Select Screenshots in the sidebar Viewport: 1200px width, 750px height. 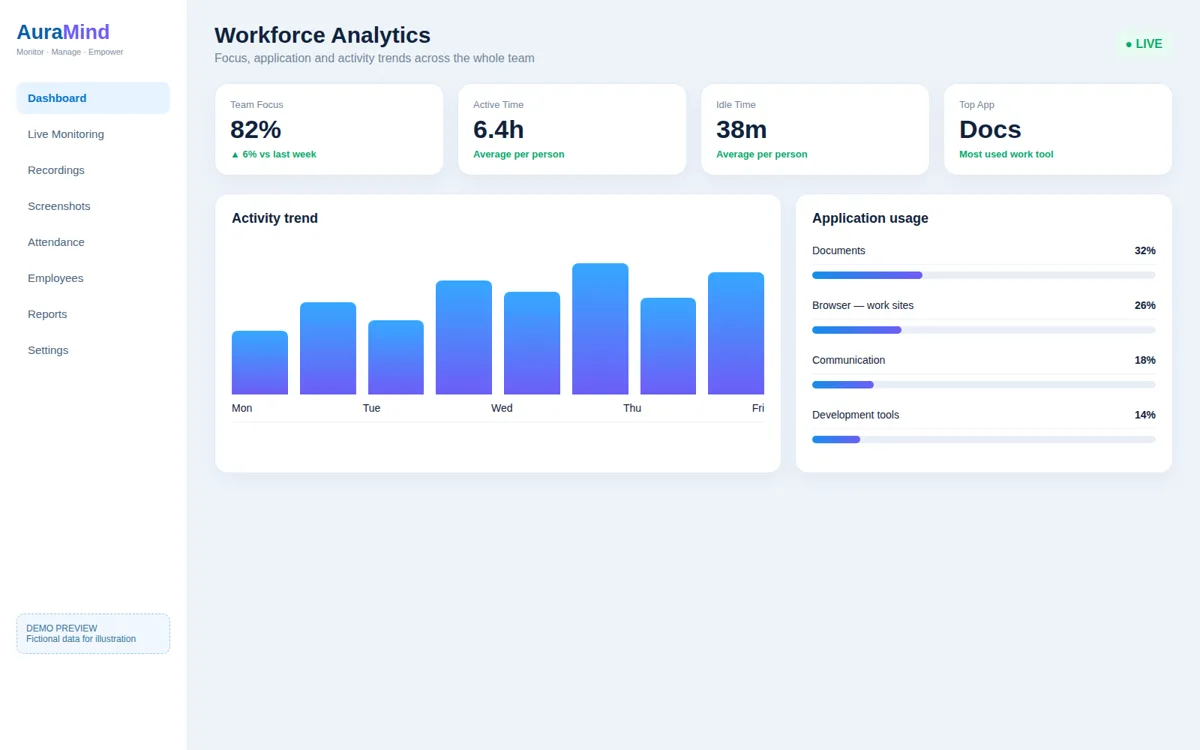tap(93, 206)
